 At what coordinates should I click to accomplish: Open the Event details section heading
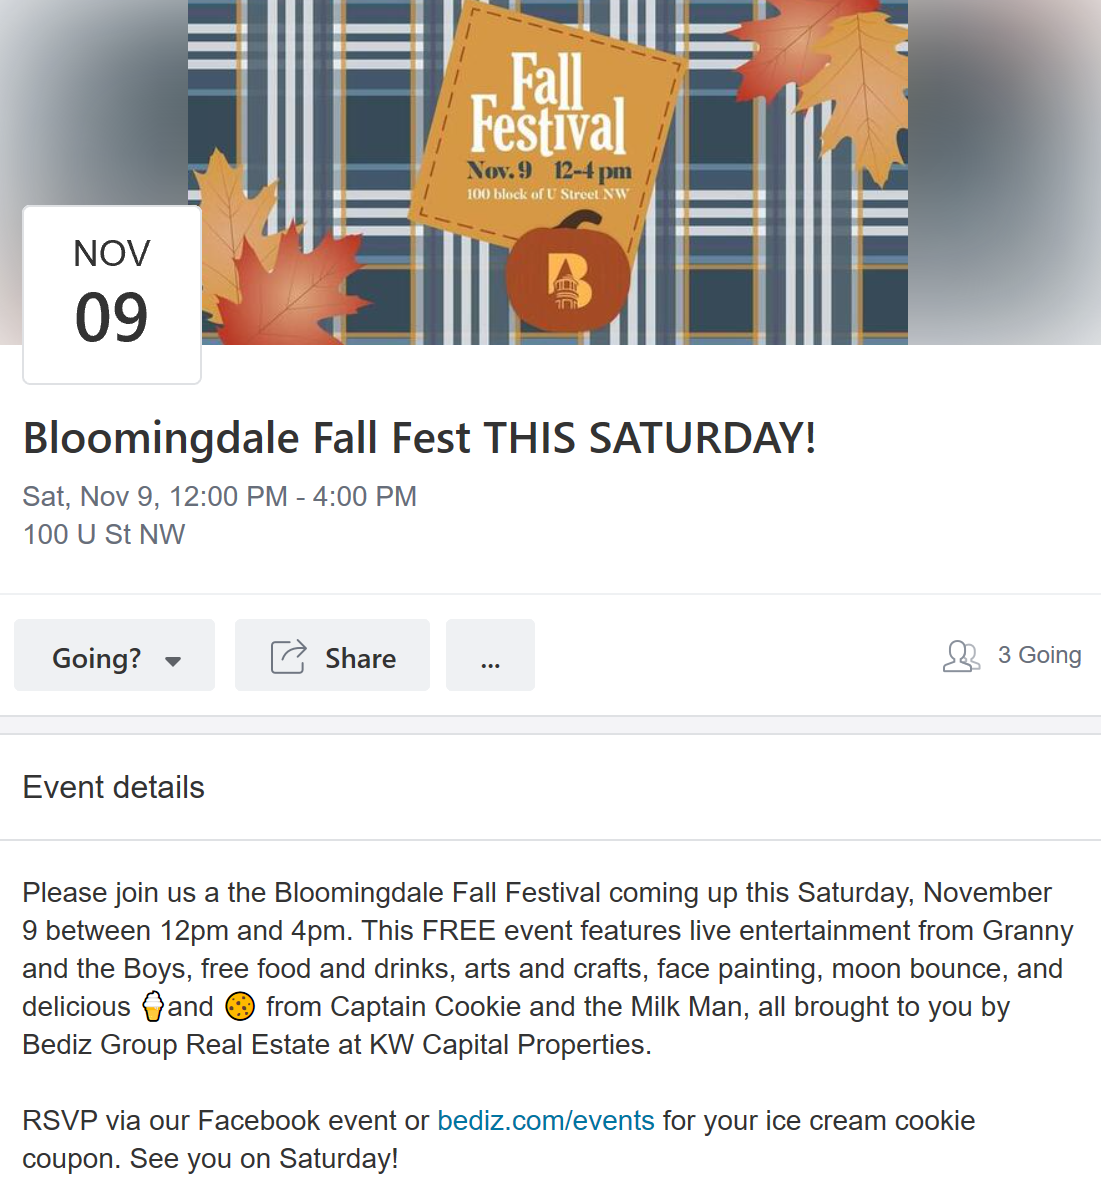pos(113,788)
